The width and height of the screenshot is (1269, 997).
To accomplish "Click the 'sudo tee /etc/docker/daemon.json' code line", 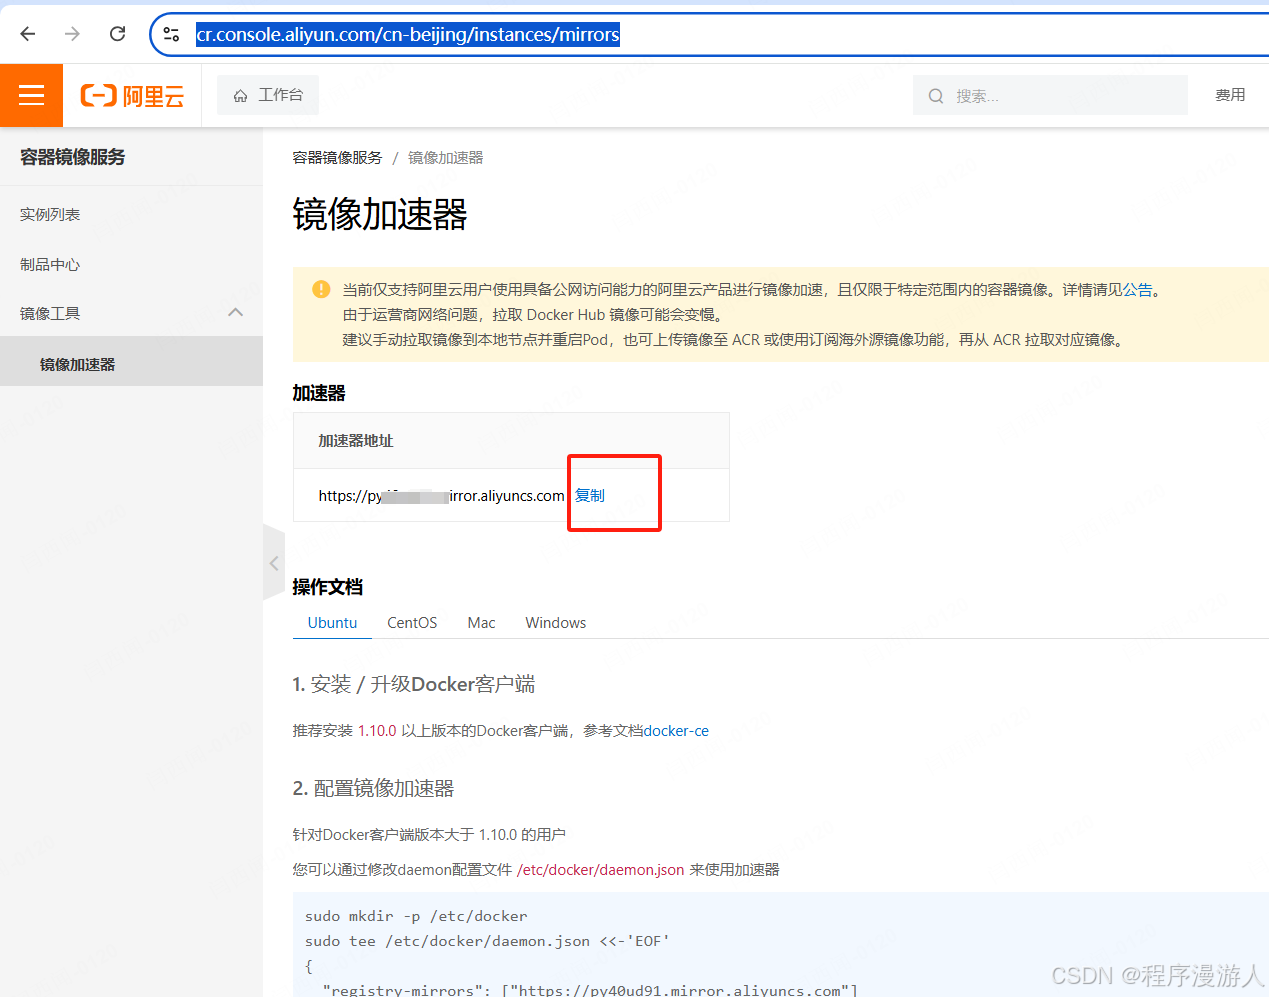I will 487,941.
